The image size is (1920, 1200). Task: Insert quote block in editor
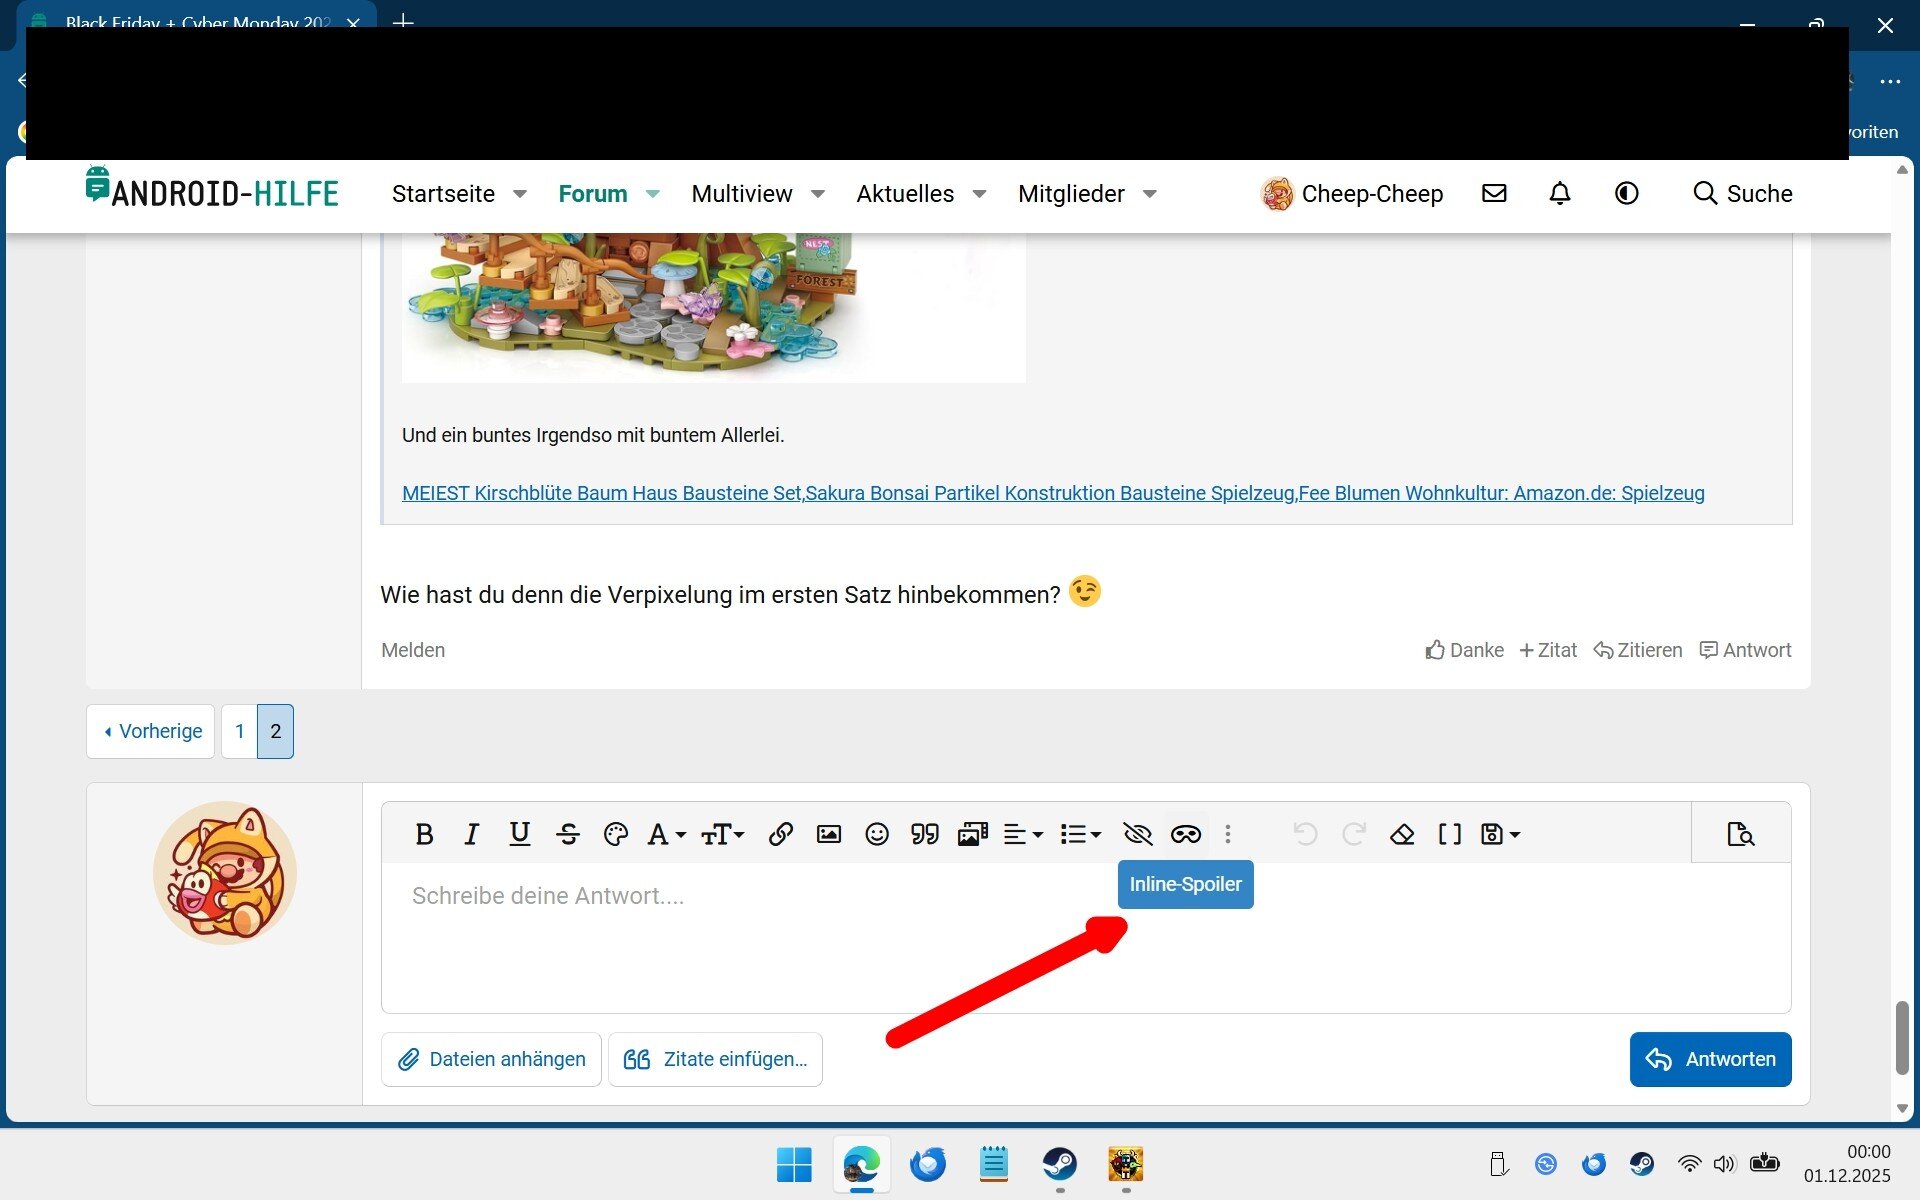(925, 834)
